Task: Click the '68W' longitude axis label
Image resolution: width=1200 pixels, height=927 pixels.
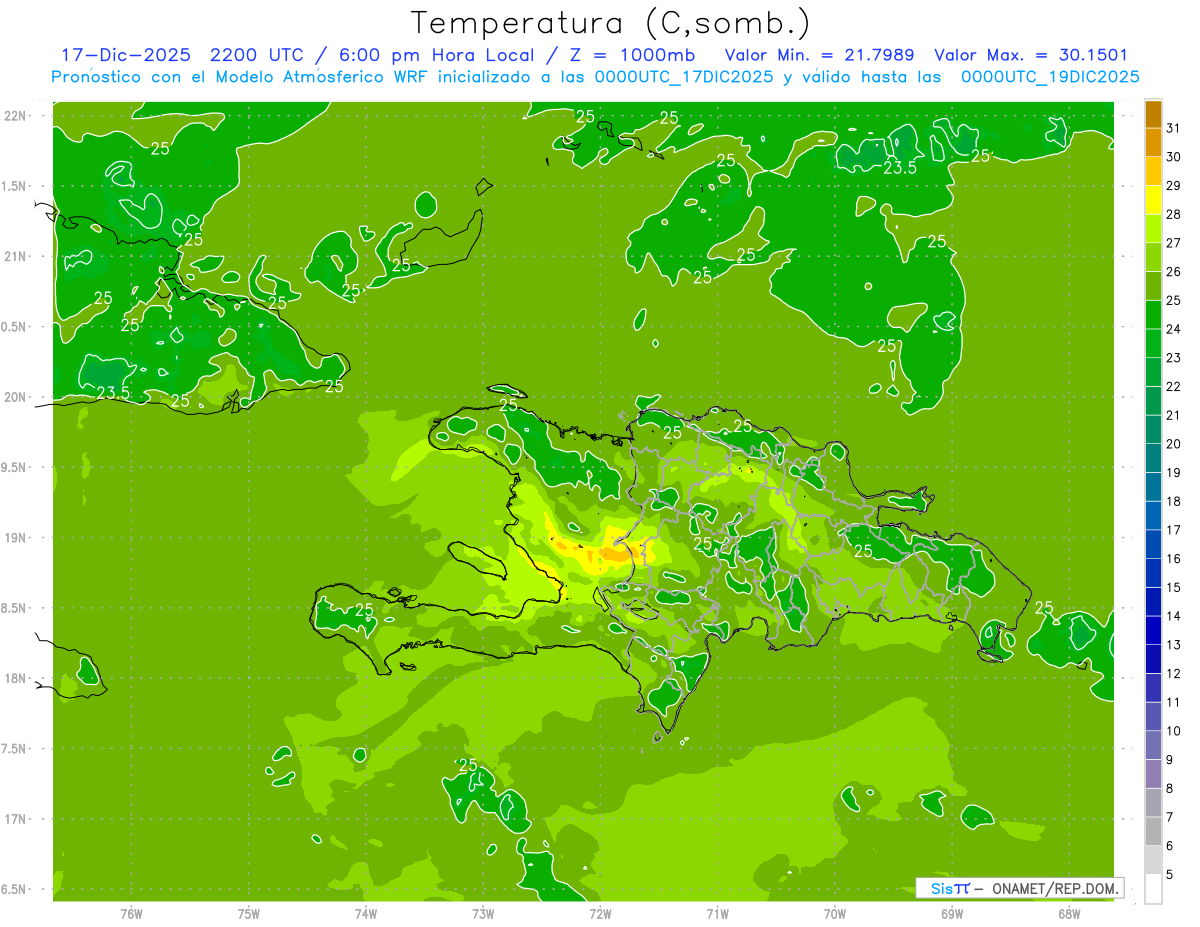Action: click(x=1069, y=914)
